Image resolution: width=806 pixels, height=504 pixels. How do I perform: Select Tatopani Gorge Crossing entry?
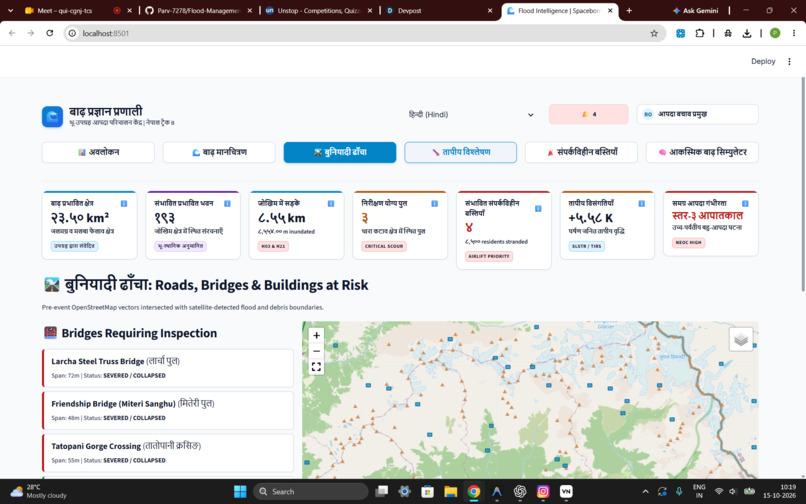click(168, 453)
